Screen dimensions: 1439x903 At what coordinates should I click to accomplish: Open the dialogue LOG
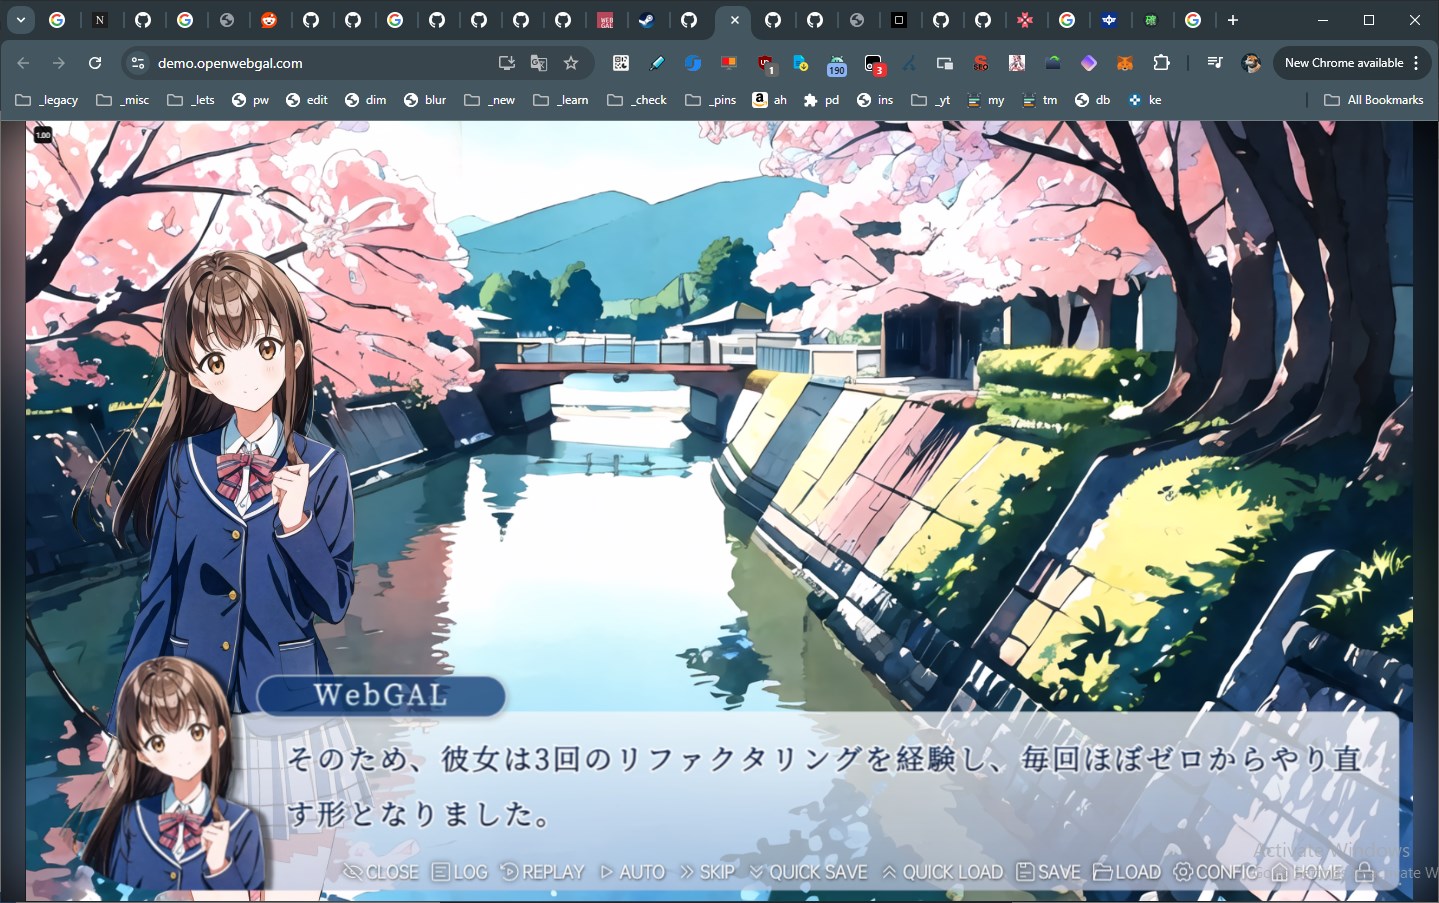460,872
